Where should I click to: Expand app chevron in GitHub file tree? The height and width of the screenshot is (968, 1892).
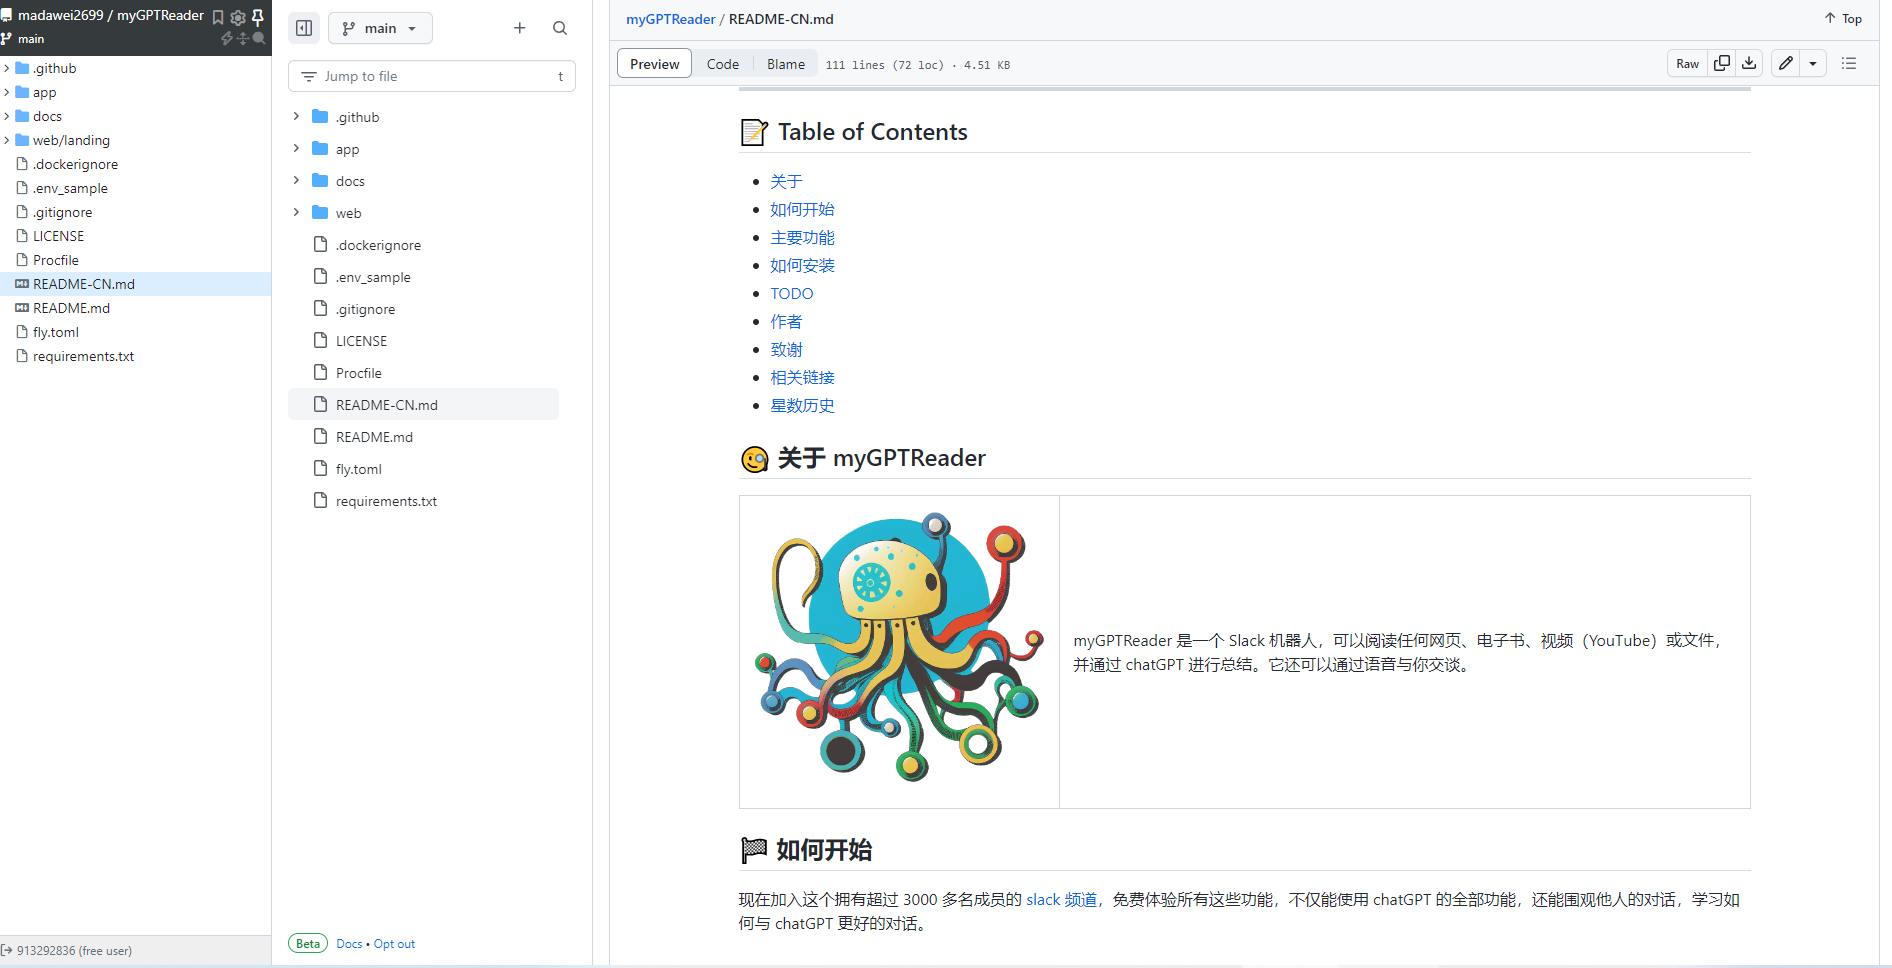click(296, 149)
